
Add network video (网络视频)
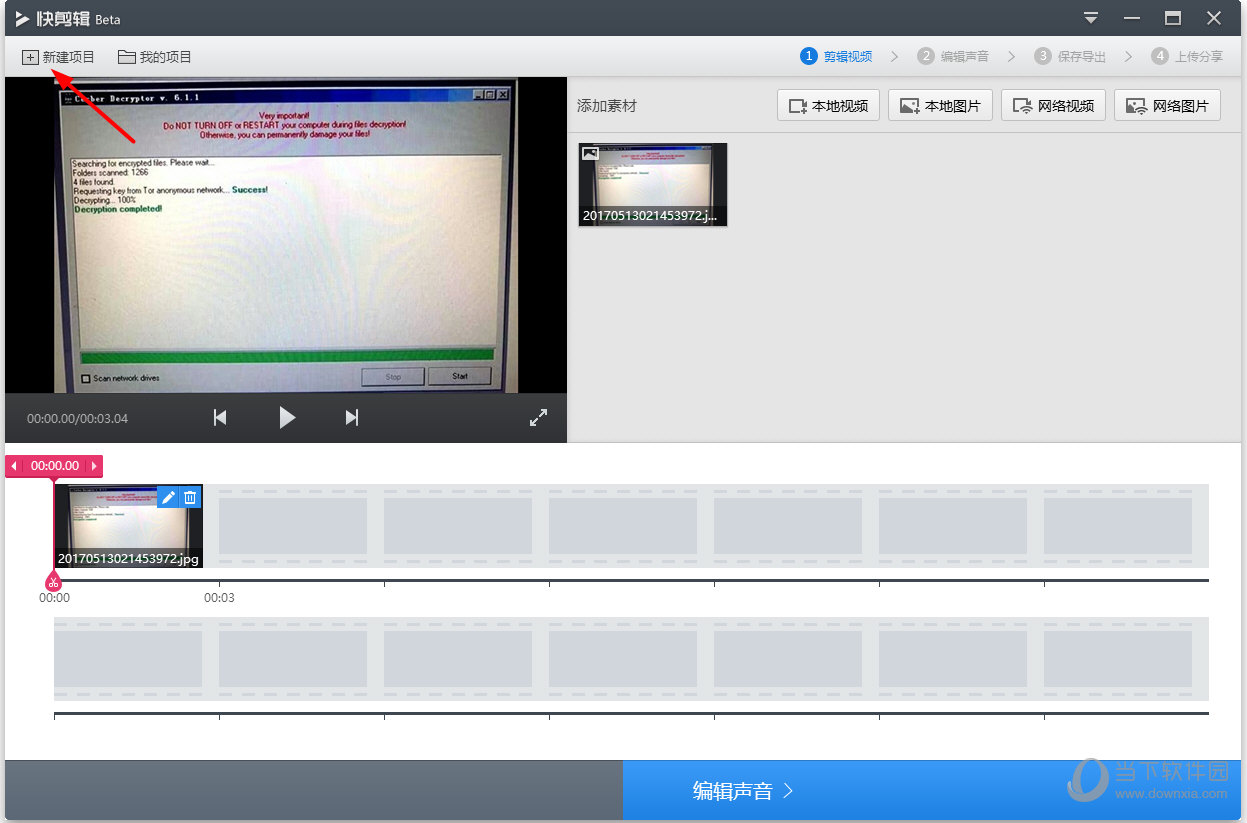tap(1053, 106)
